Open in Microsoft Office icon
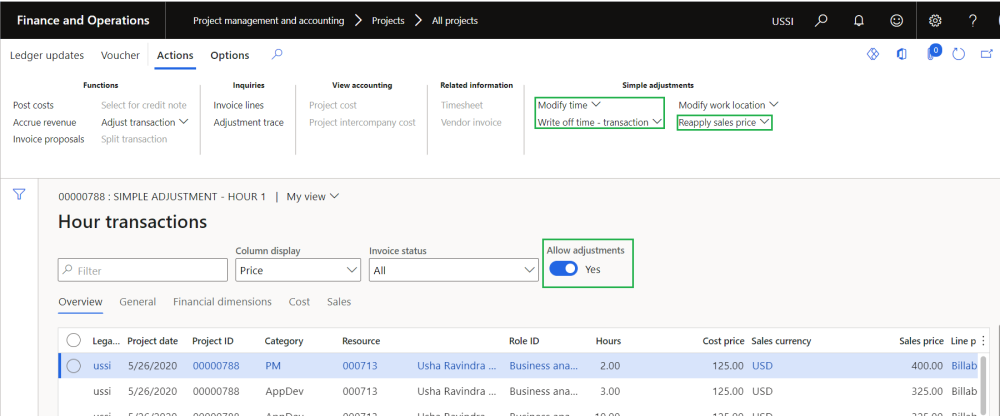 [x=902, y=55]
